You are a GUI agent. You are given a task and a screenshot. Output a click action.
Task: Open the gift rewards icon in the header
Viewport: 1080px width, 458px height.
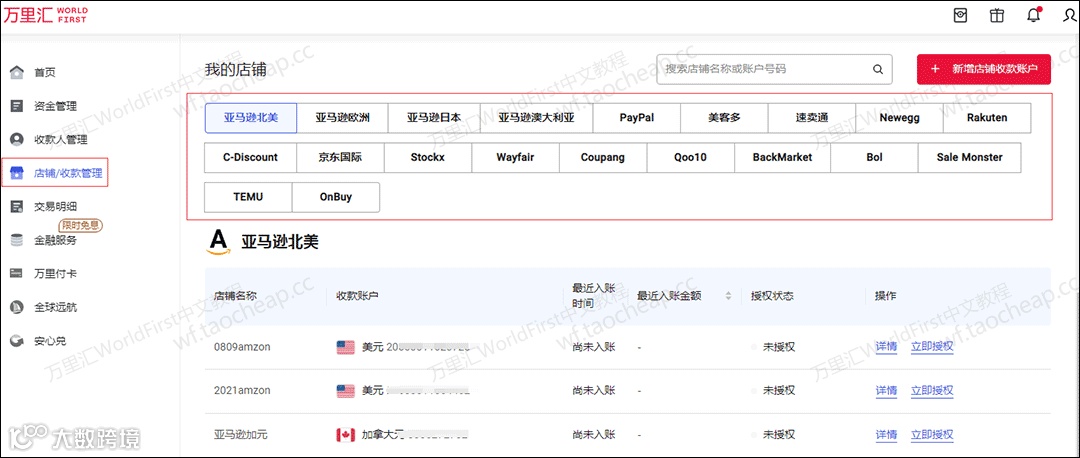pyautogui.click(x=997, y=16)
